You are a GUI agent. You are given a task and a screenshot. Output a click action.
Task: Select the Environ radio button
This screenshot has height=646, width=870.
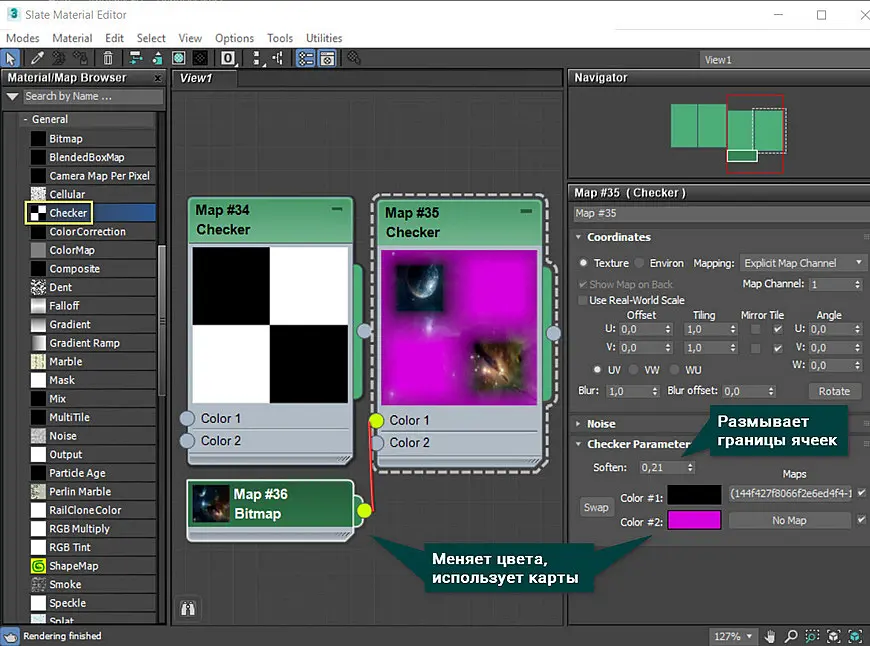[x=640, y=263]
